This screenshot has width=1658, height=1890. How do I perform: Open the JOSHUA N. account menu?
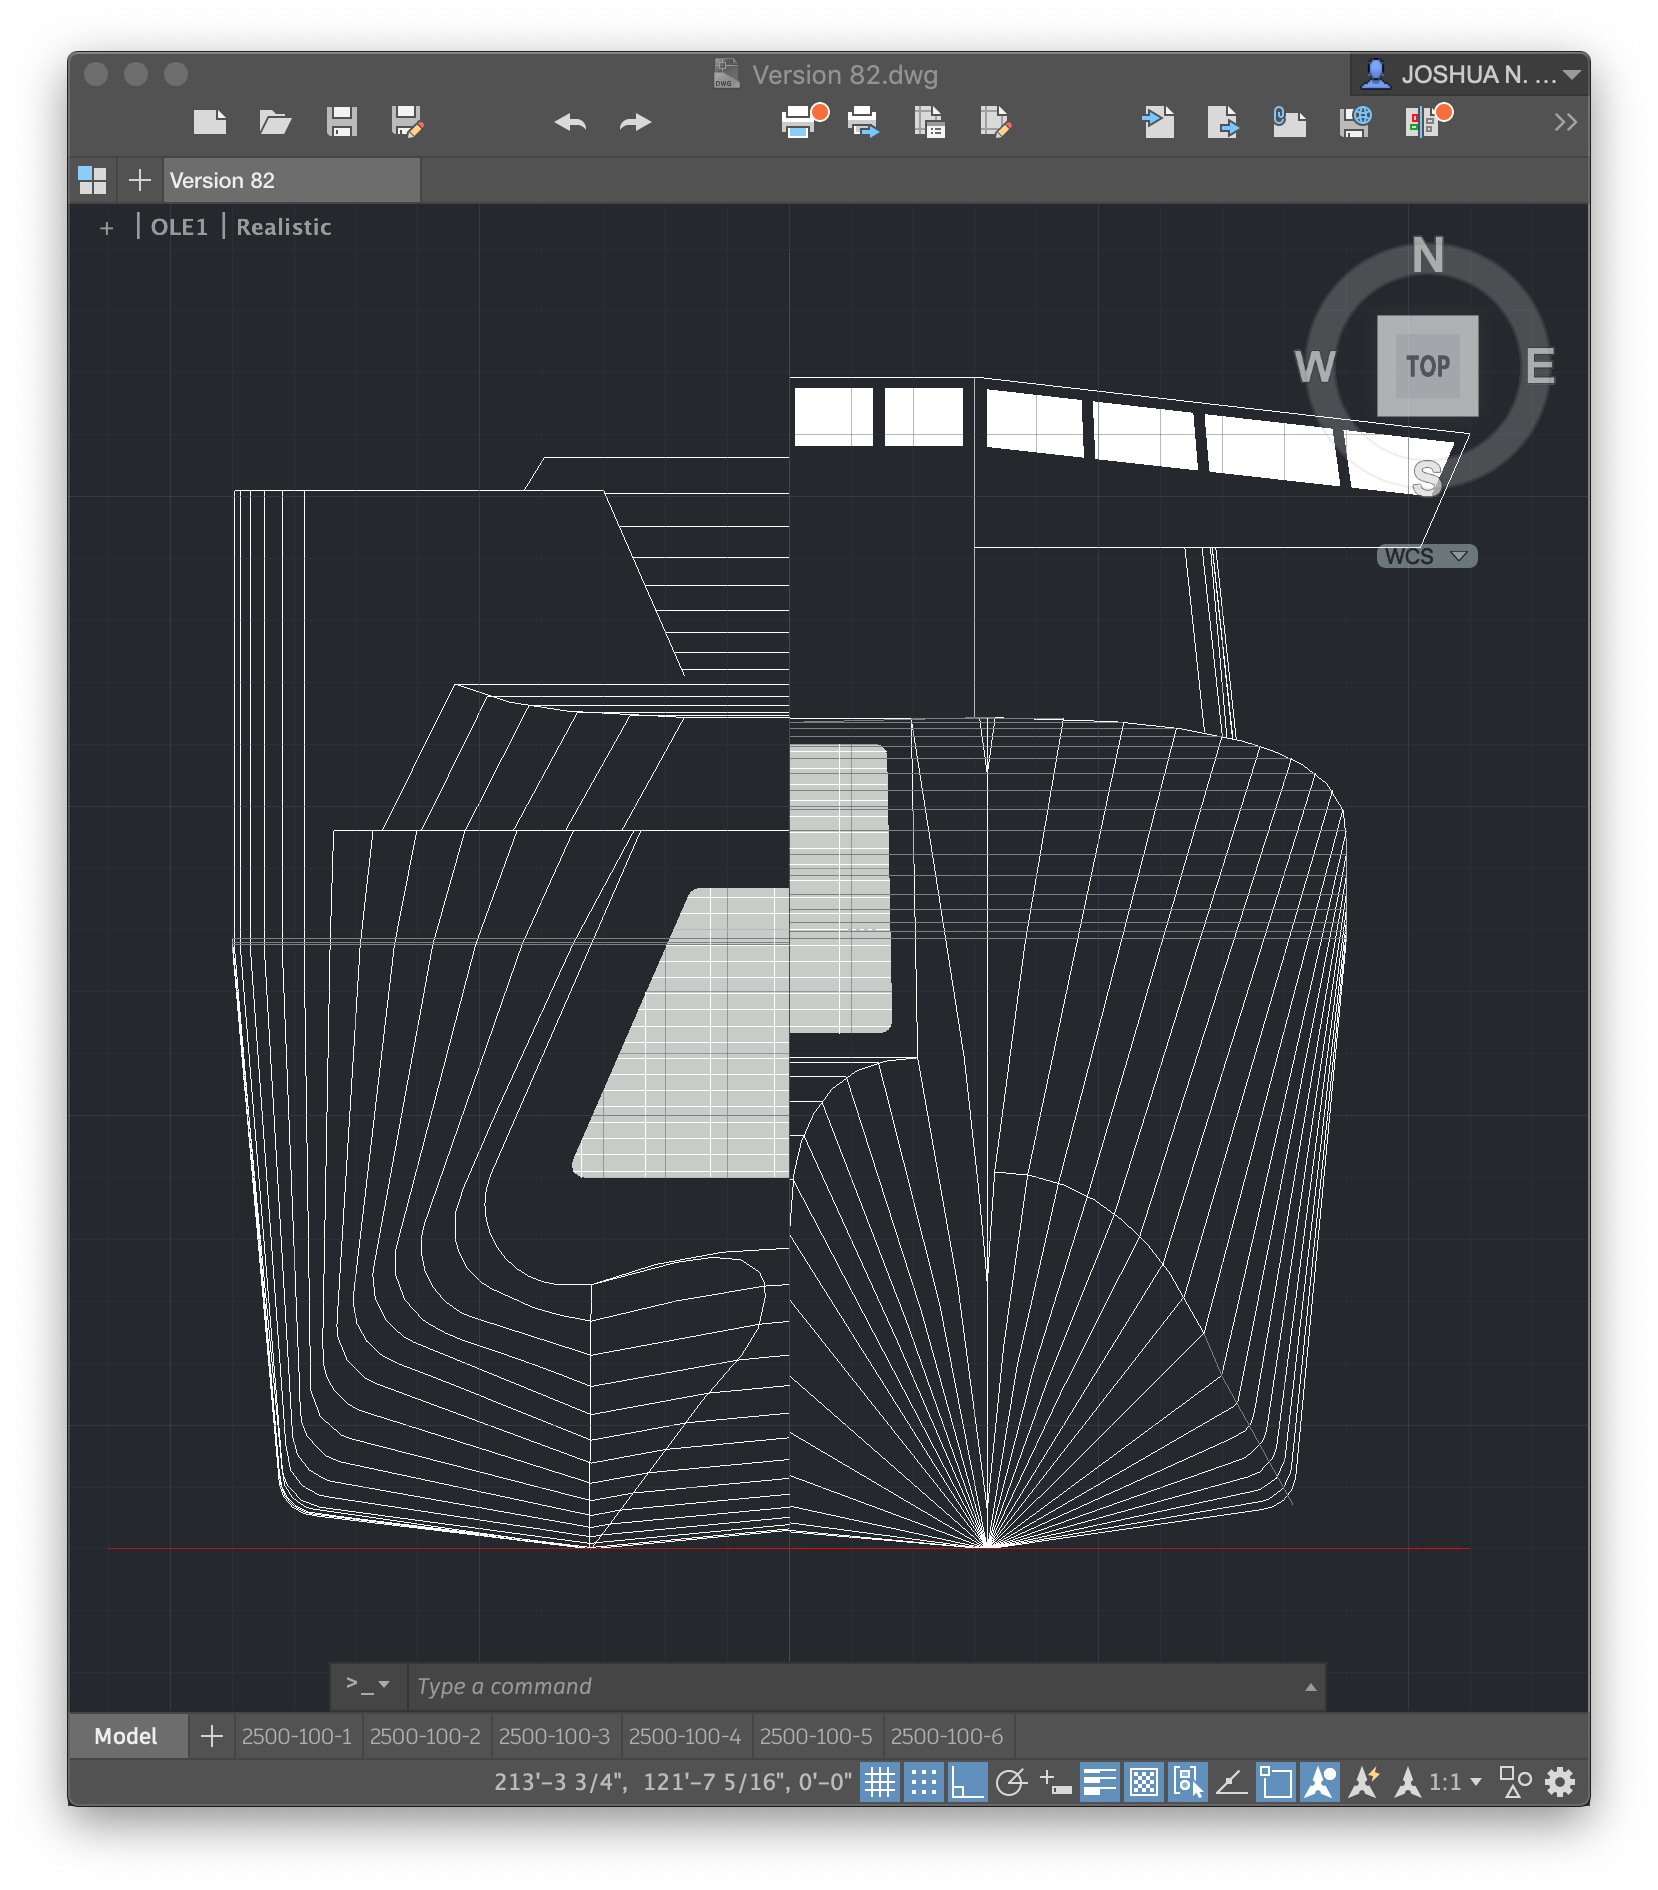[x=1470, y=75]
